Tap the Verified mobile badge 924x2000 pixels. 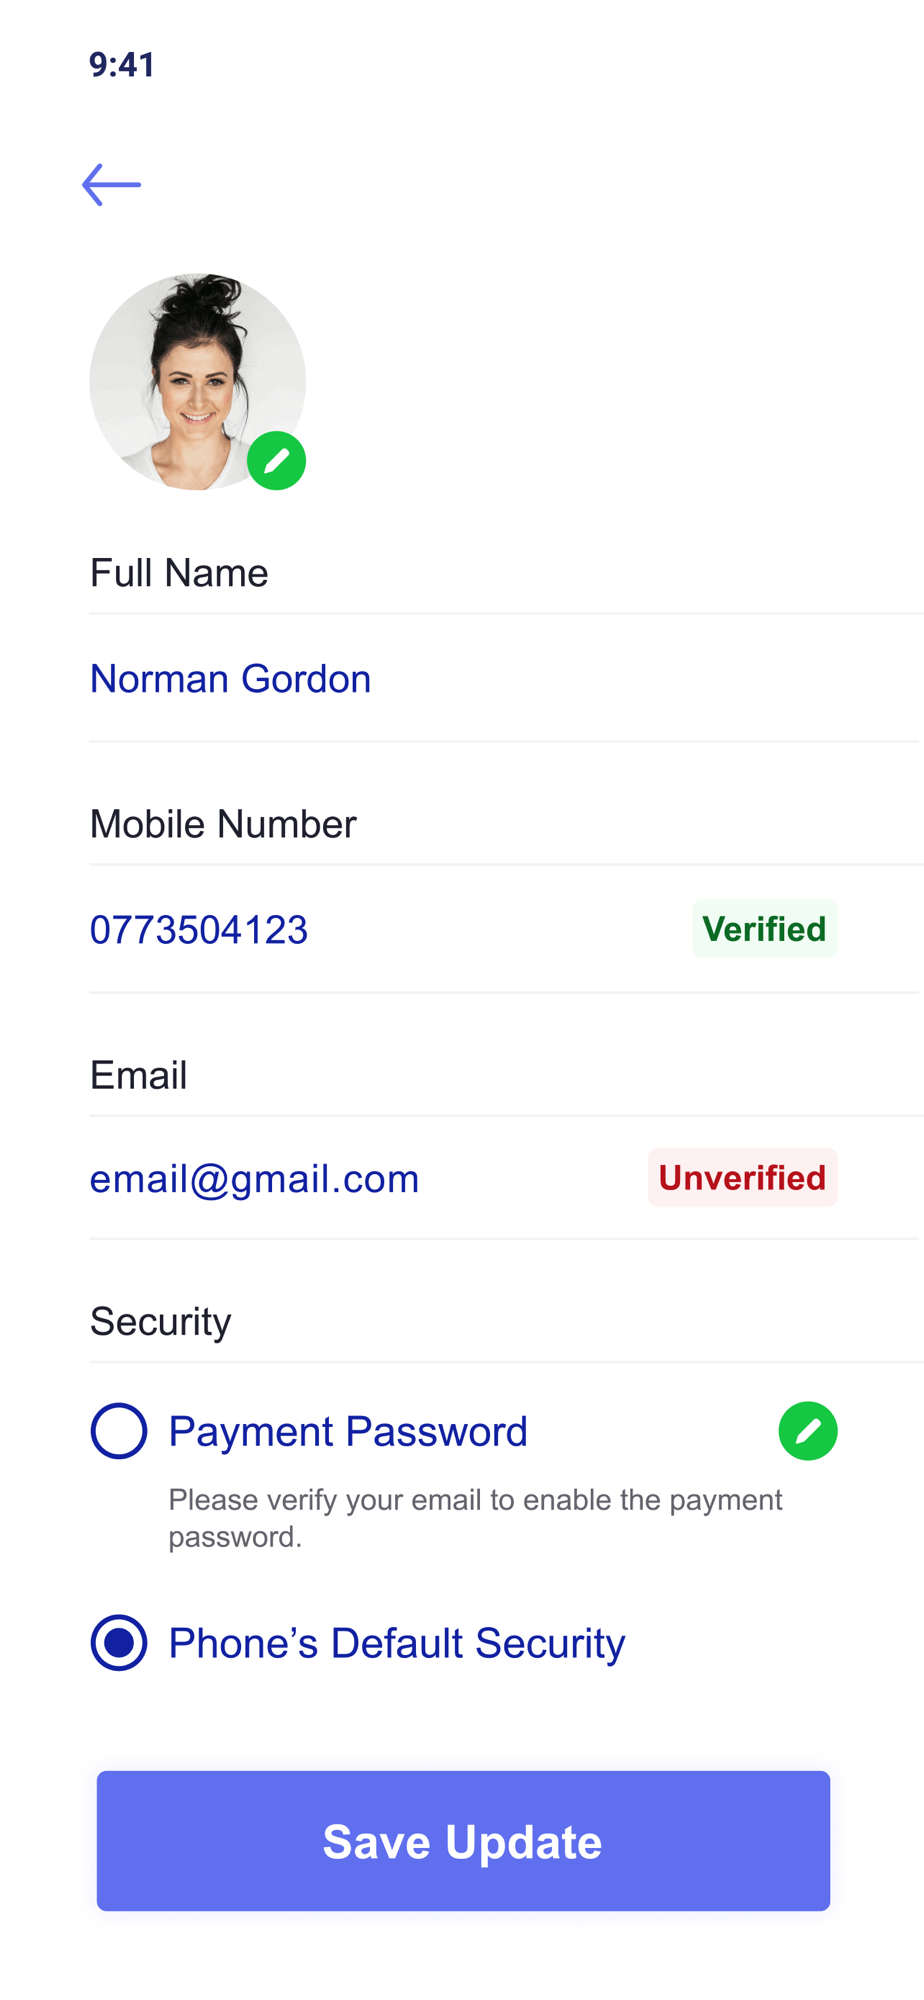(764, 929)
